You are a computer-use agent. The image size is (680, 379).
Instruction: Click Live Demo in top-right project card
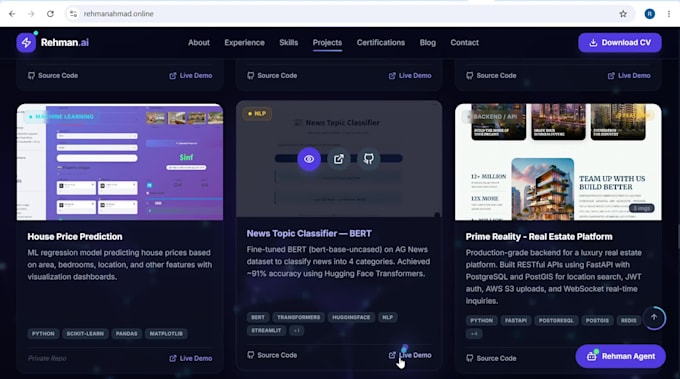tap(629, 75)
